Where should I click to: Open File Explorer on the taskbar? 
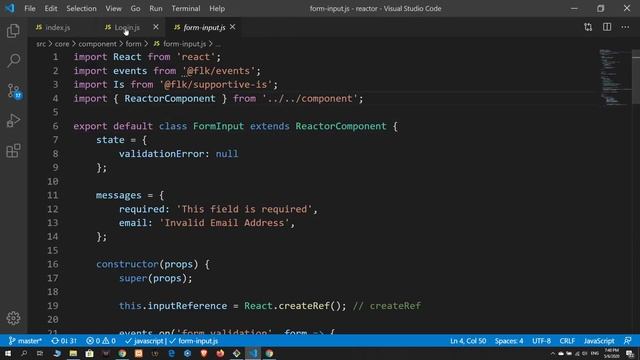pyautogui.click(x=73, y=353)
